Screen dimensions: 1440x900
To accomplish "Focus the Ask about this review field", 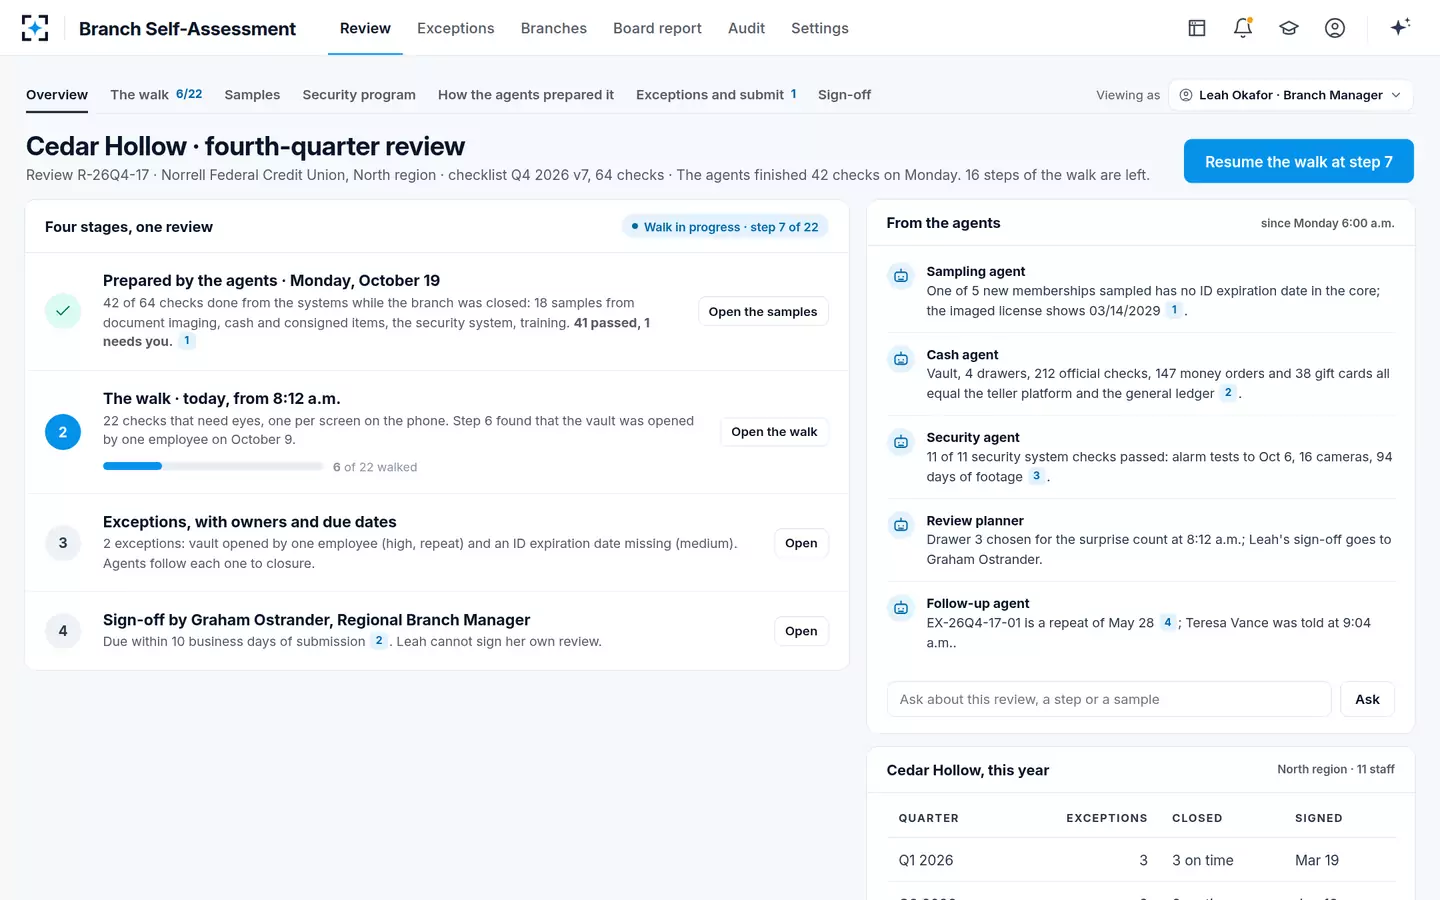I will click(1109, 700).
